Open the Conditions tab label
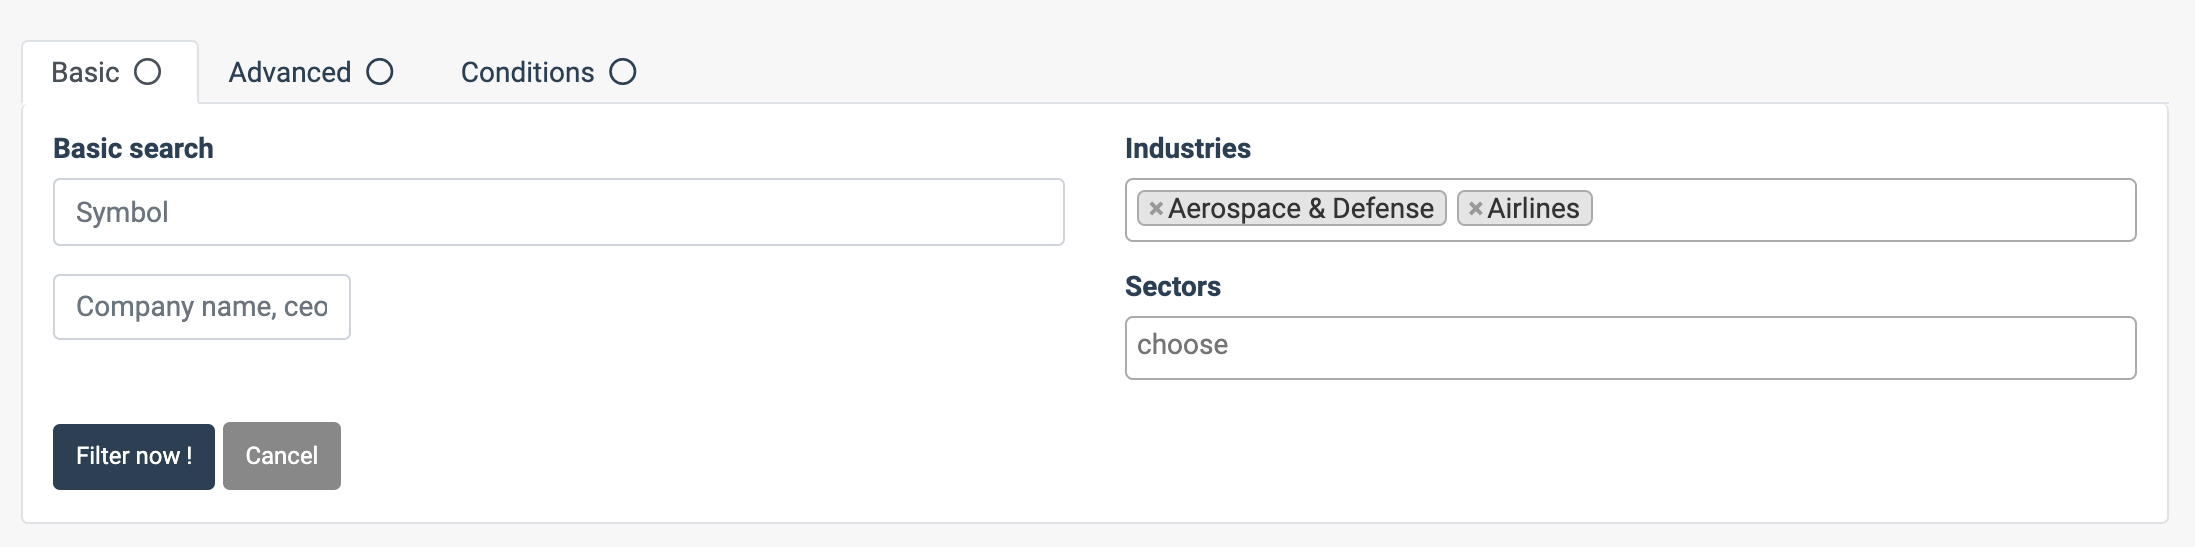 click(527, 73)
